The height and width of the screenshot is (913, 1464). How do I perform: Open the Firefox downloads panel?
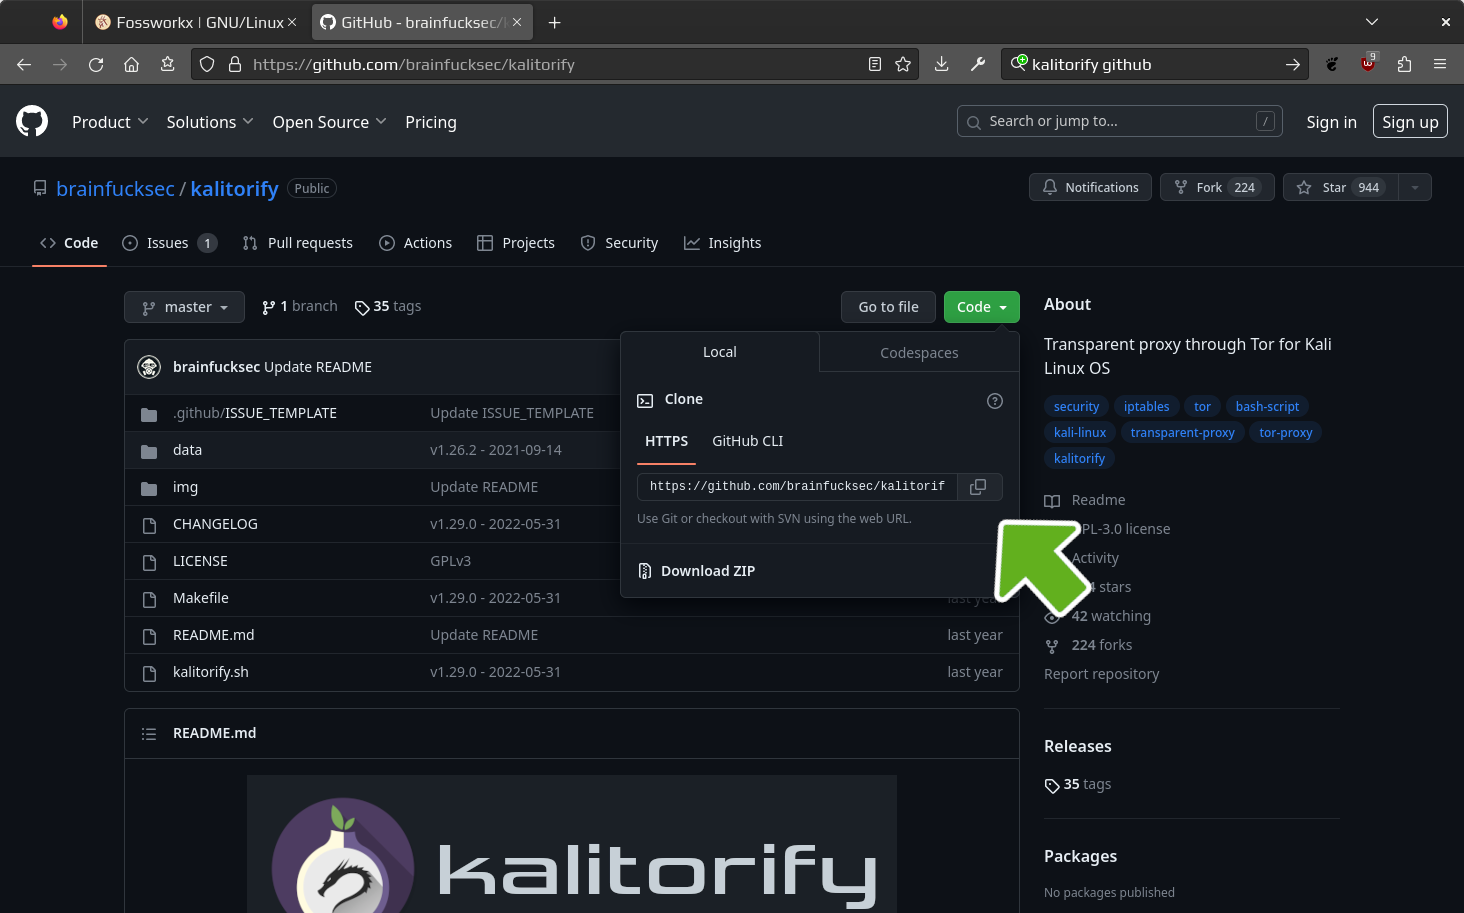tap(941, 64)
